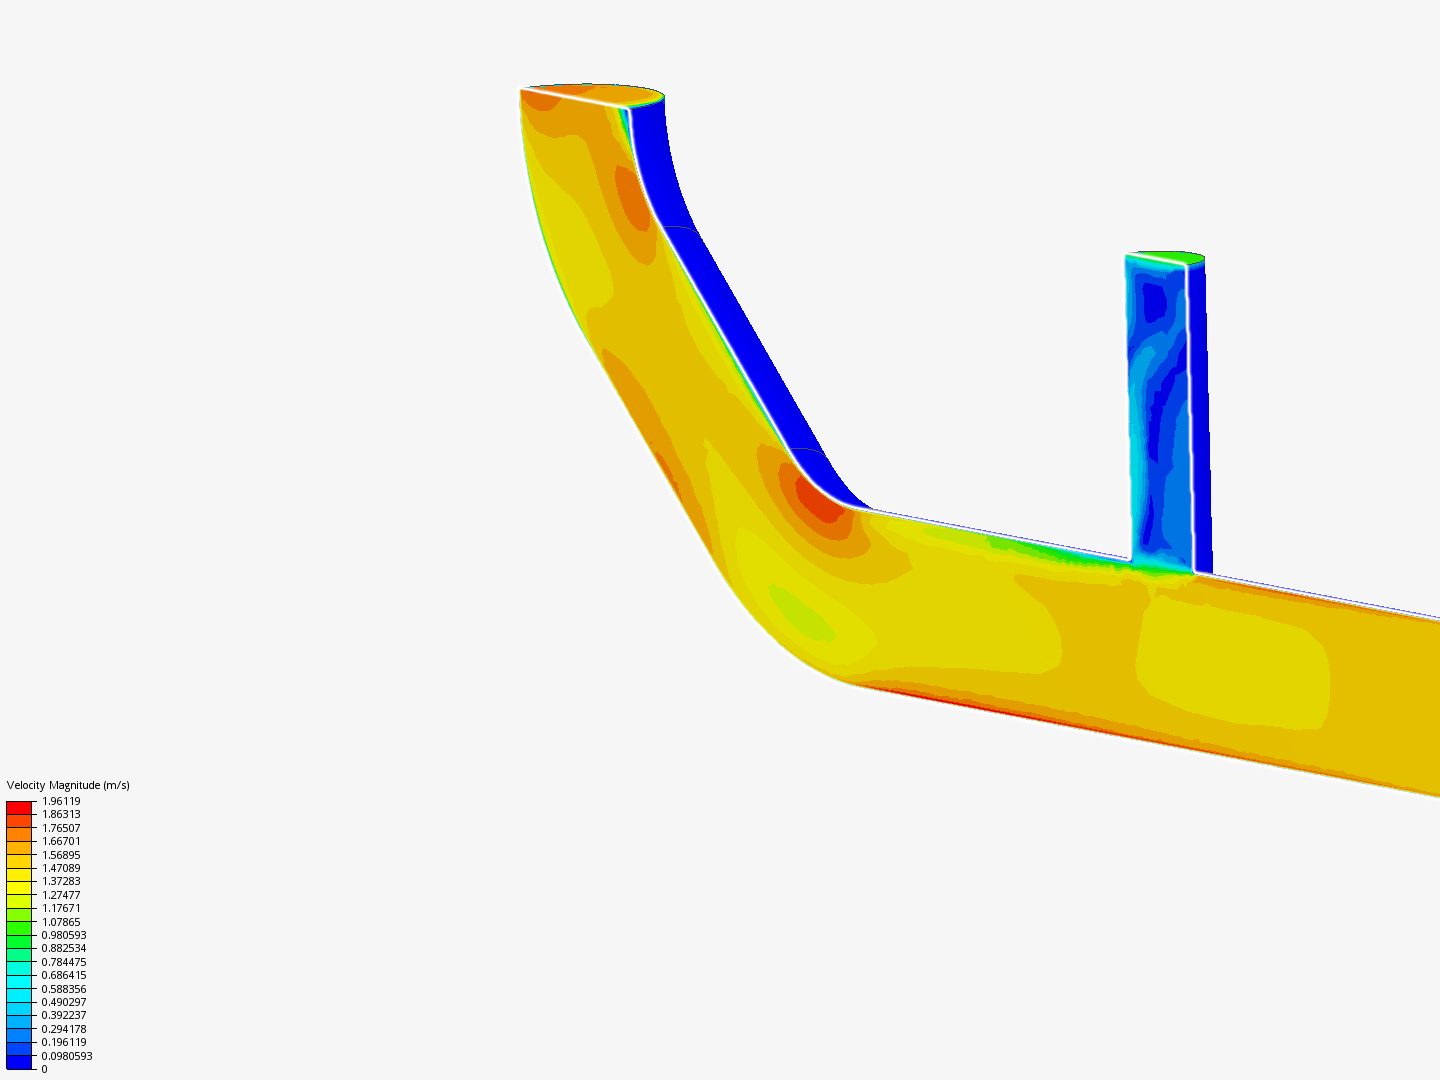Pick the green legend band between 0.980593 and 0.882534
This screenshot has height=1080, width=1440.
click(19, 942)
